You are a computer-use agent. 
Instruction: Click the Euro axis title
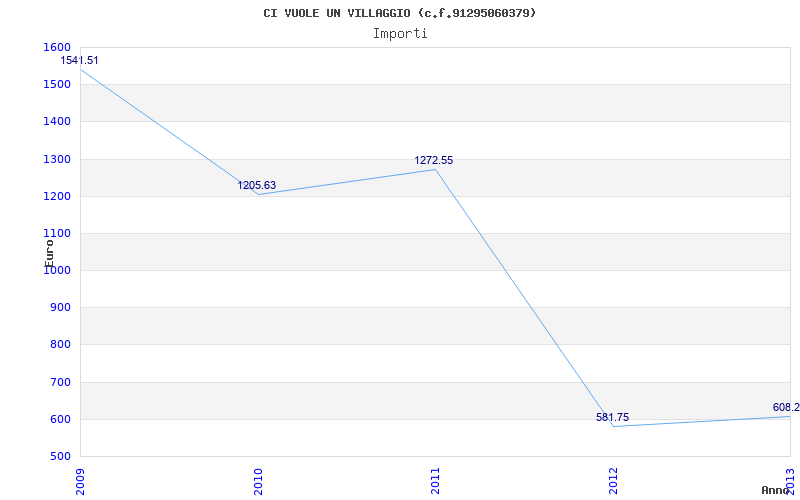tap(49, 253)
